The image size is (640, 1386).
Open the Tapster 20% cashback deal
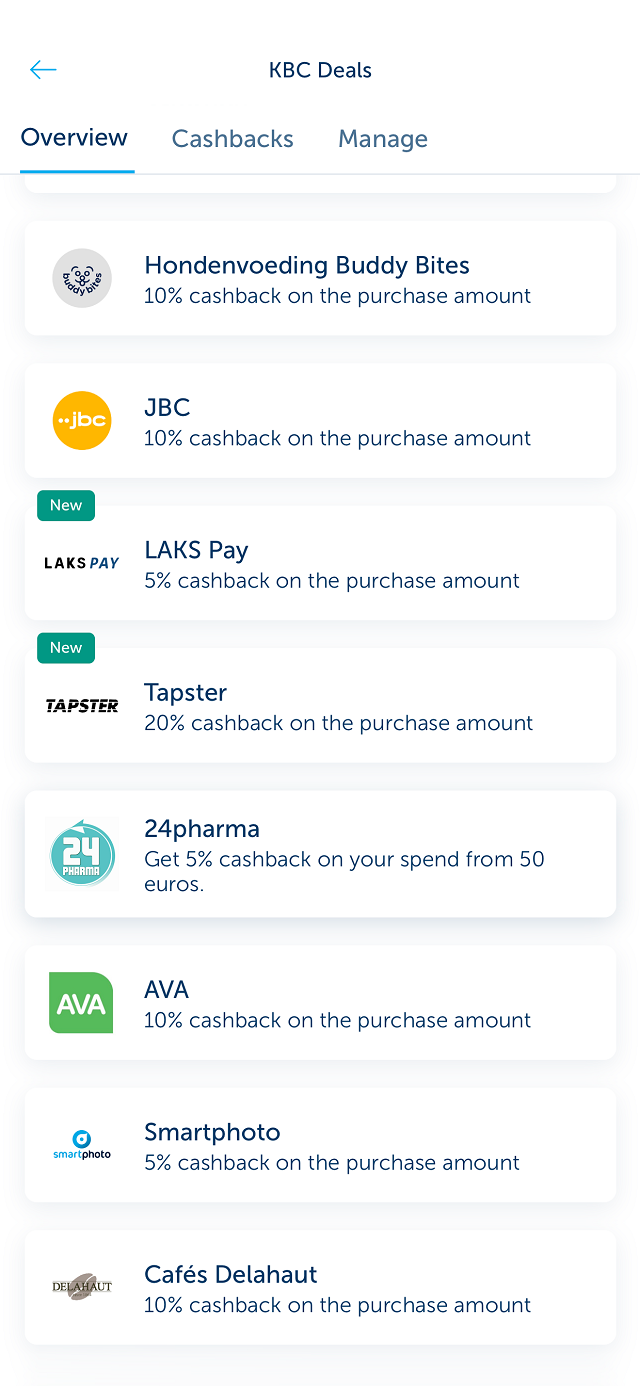point(320,705)
